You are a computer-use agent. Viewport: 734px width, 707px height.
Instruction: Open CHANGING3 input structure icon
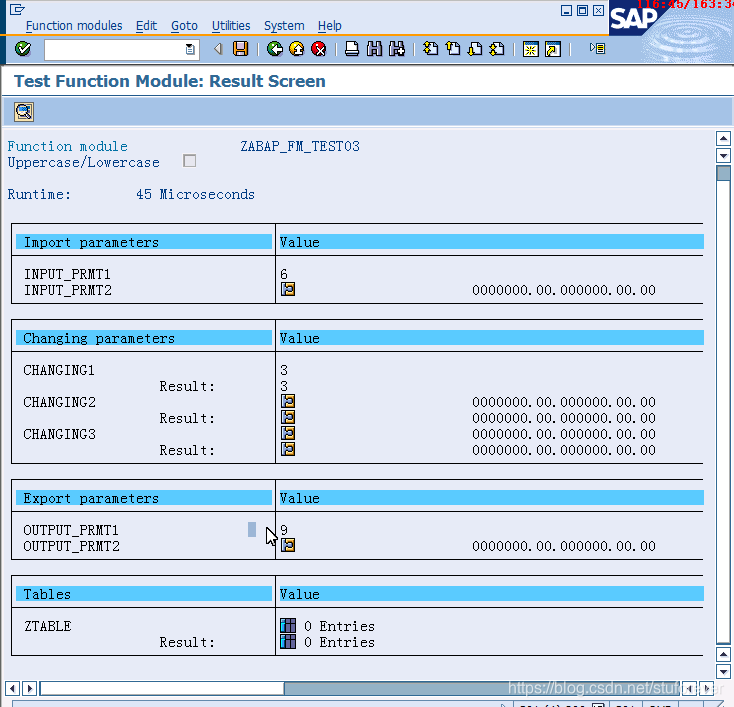click(x=288, y=433)
